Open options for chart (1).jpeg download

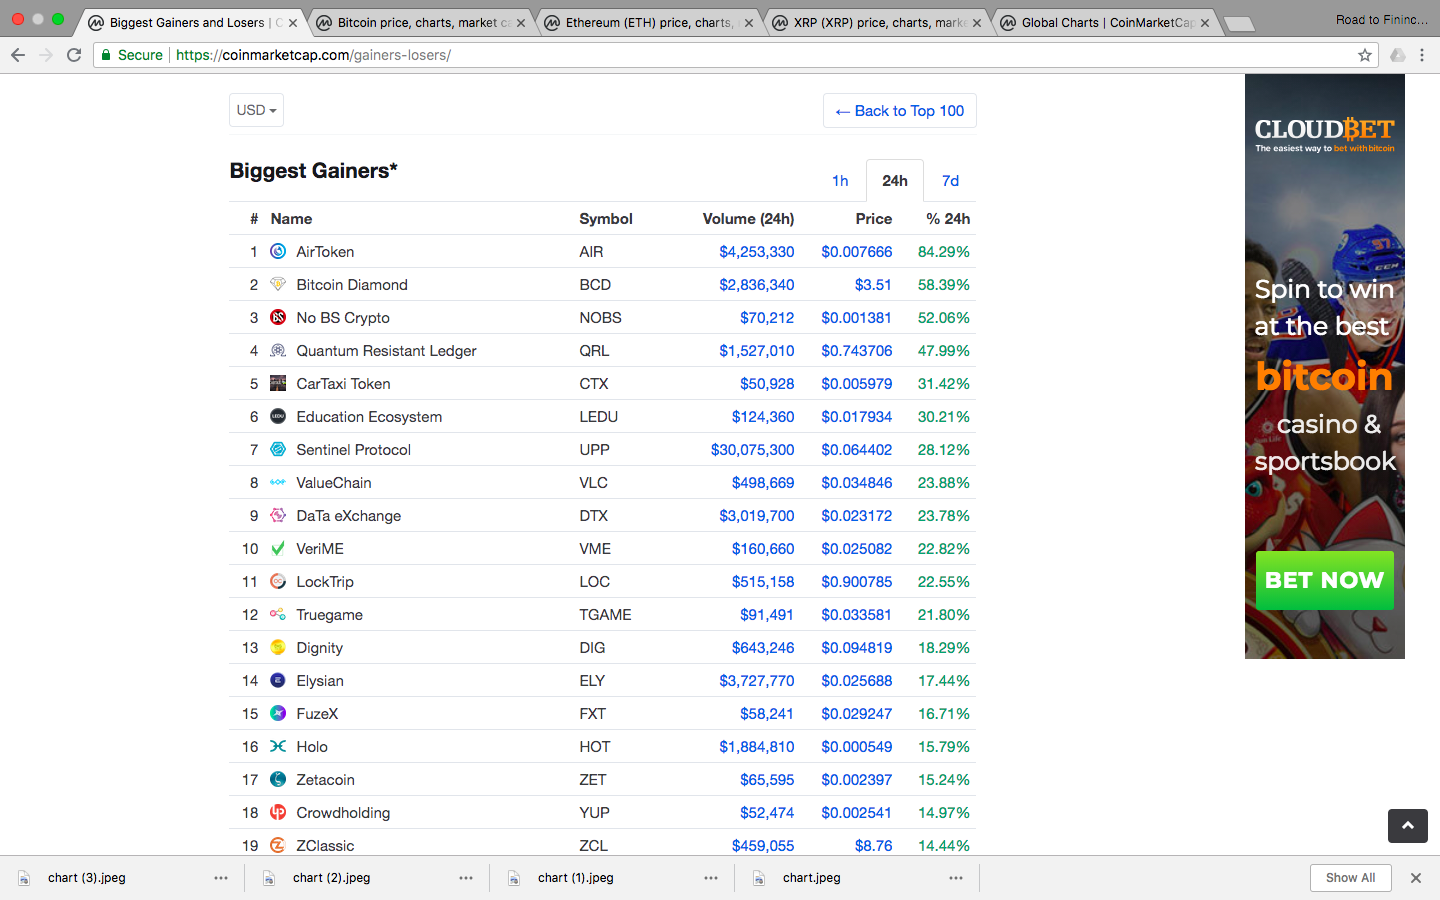(x=711, y=878)
